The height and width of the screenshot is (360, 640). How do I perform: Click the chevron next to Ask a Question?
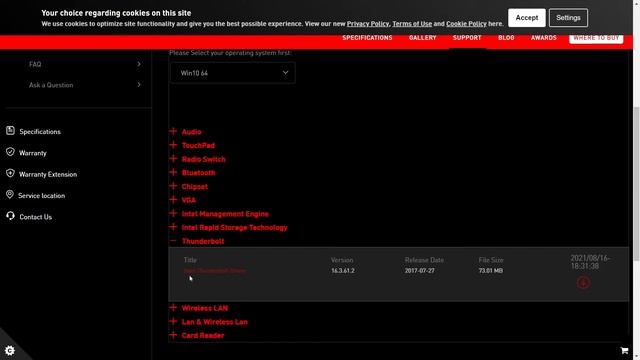tap(139, 85)
